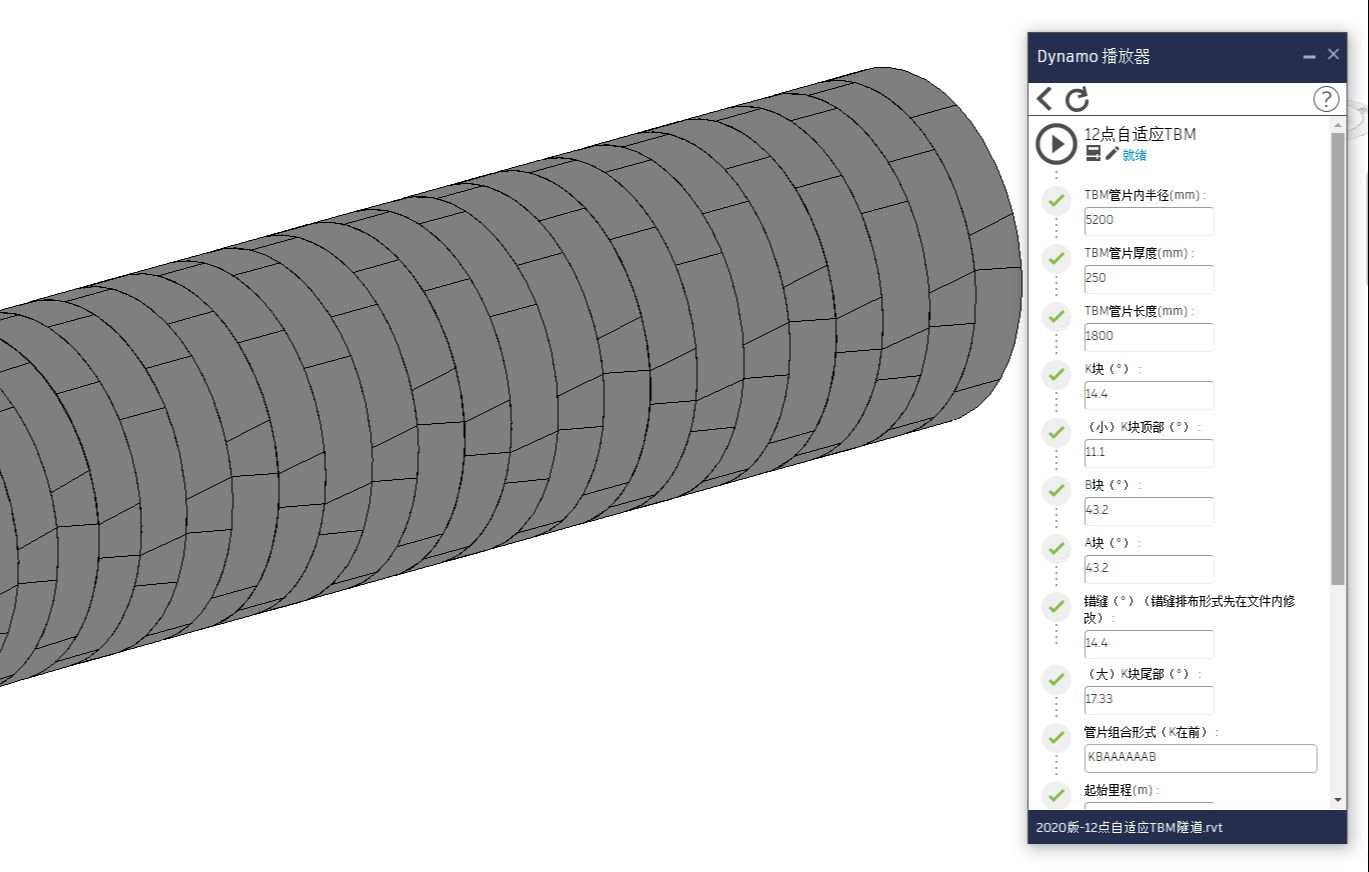This screenshot has height=872, width=1369.
Task: Open Dynamo Player help via question mark icon
Action: tap(1325, 99)
